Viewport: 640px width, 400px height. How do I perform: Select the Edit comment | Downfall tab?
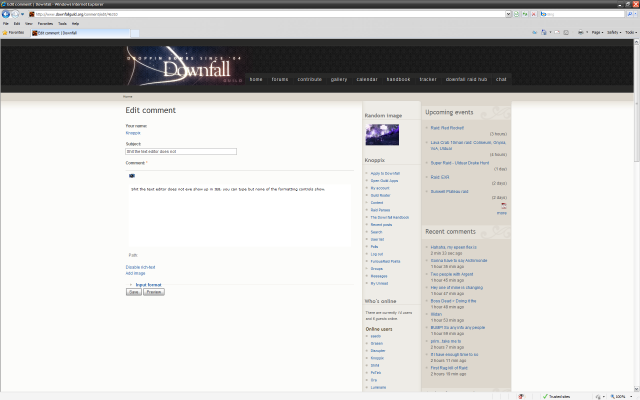point(80,33)
